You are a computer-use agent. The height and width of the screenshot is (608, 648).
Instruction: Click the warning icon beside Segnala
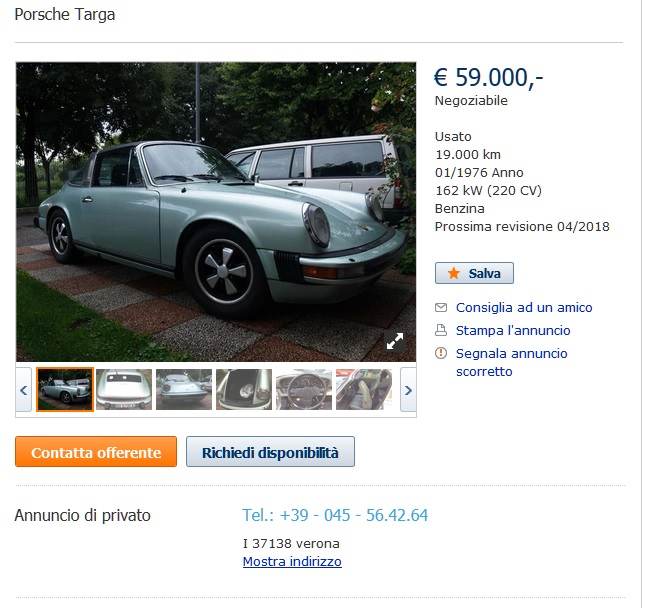pyautogui.click(x=441, y=353)
